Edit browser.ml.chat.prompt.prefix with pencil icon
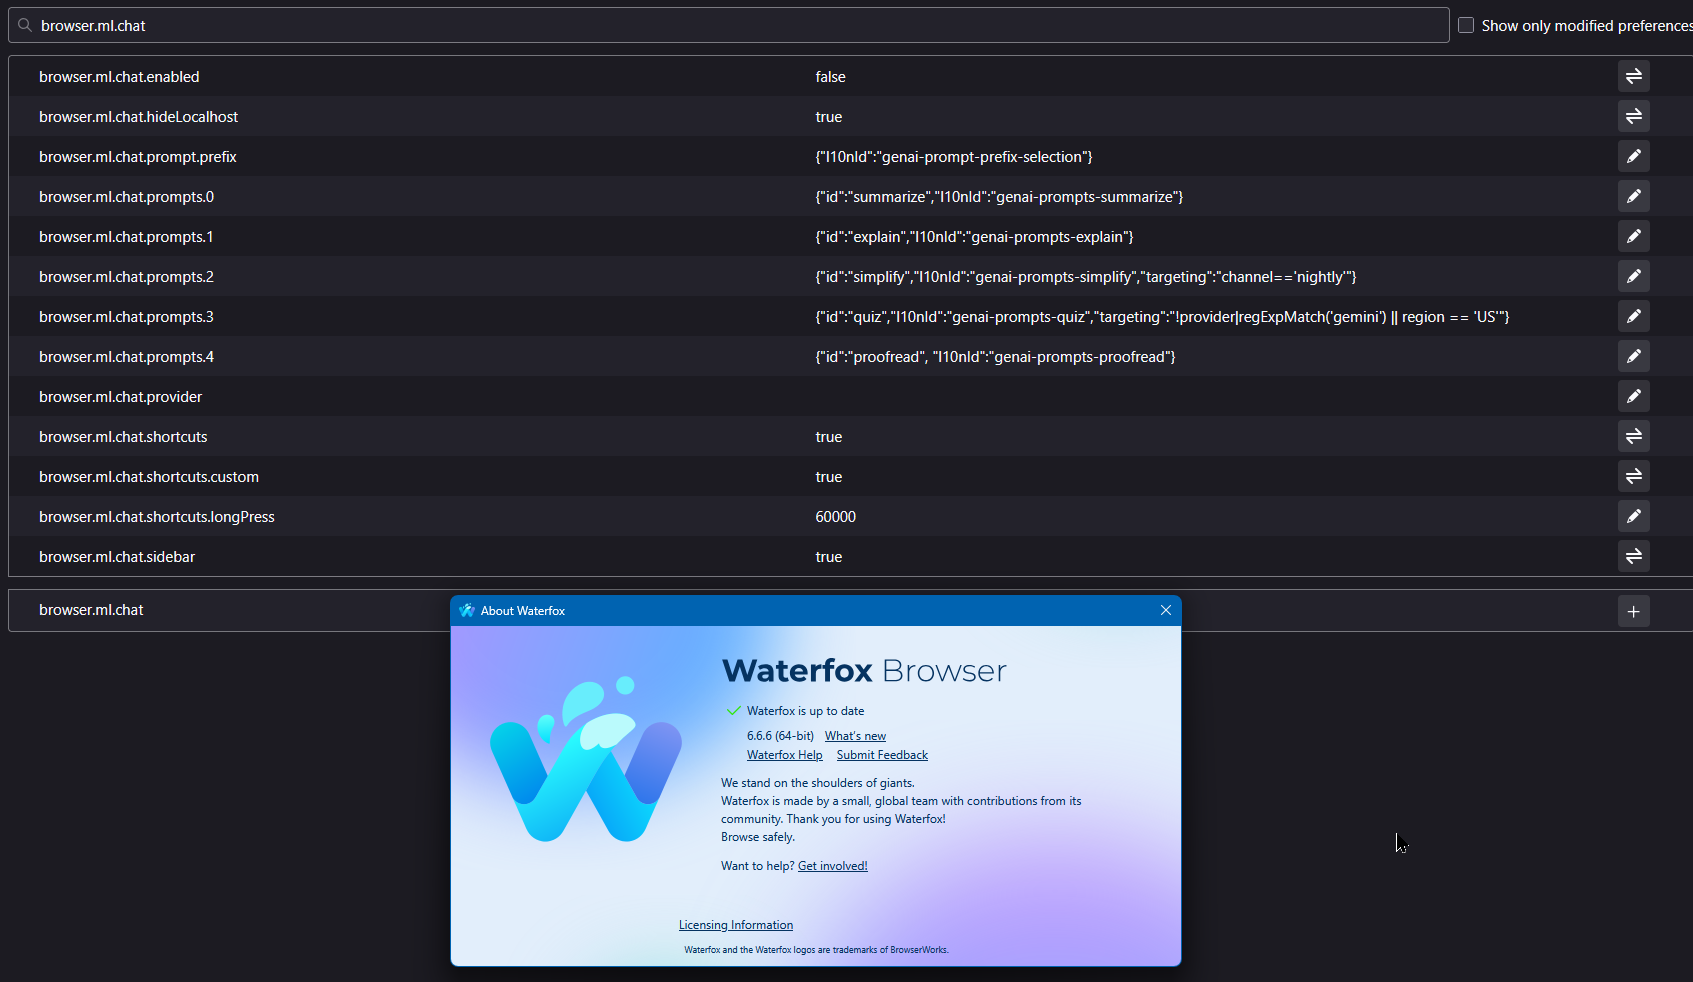 tap(1633, 156)
